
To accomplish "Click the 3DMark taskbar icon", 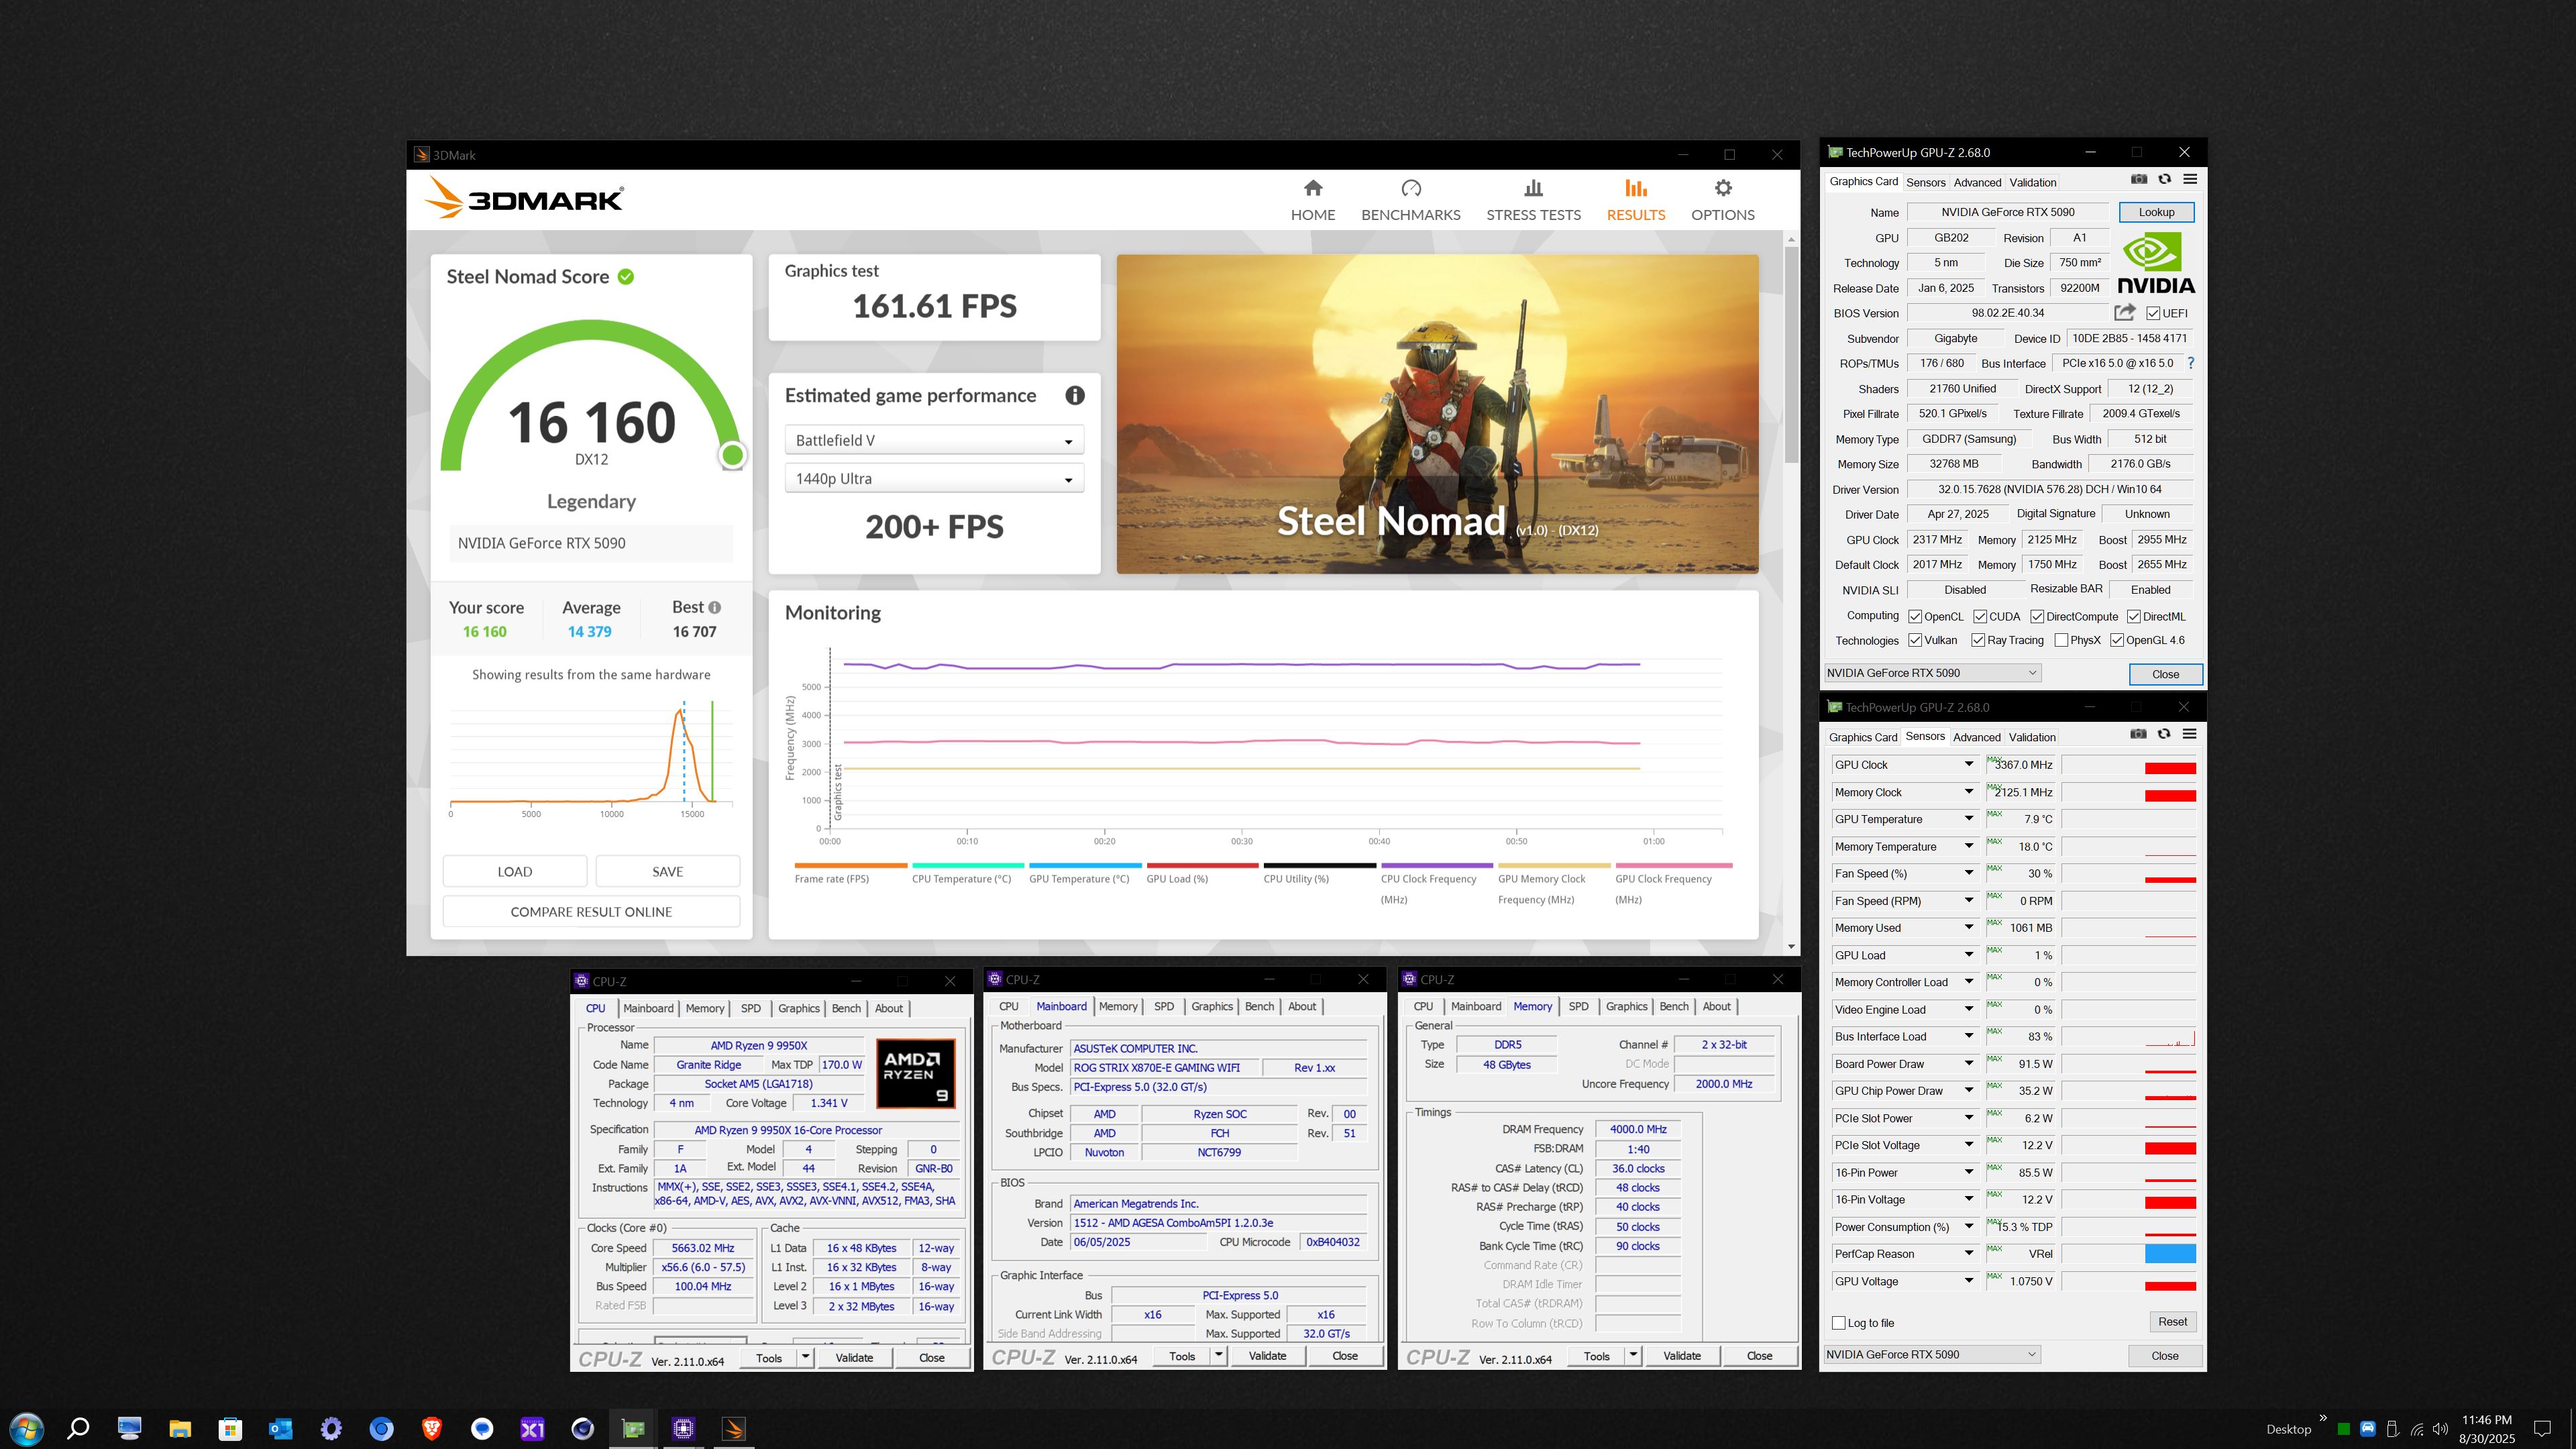I will [734, 1429].
